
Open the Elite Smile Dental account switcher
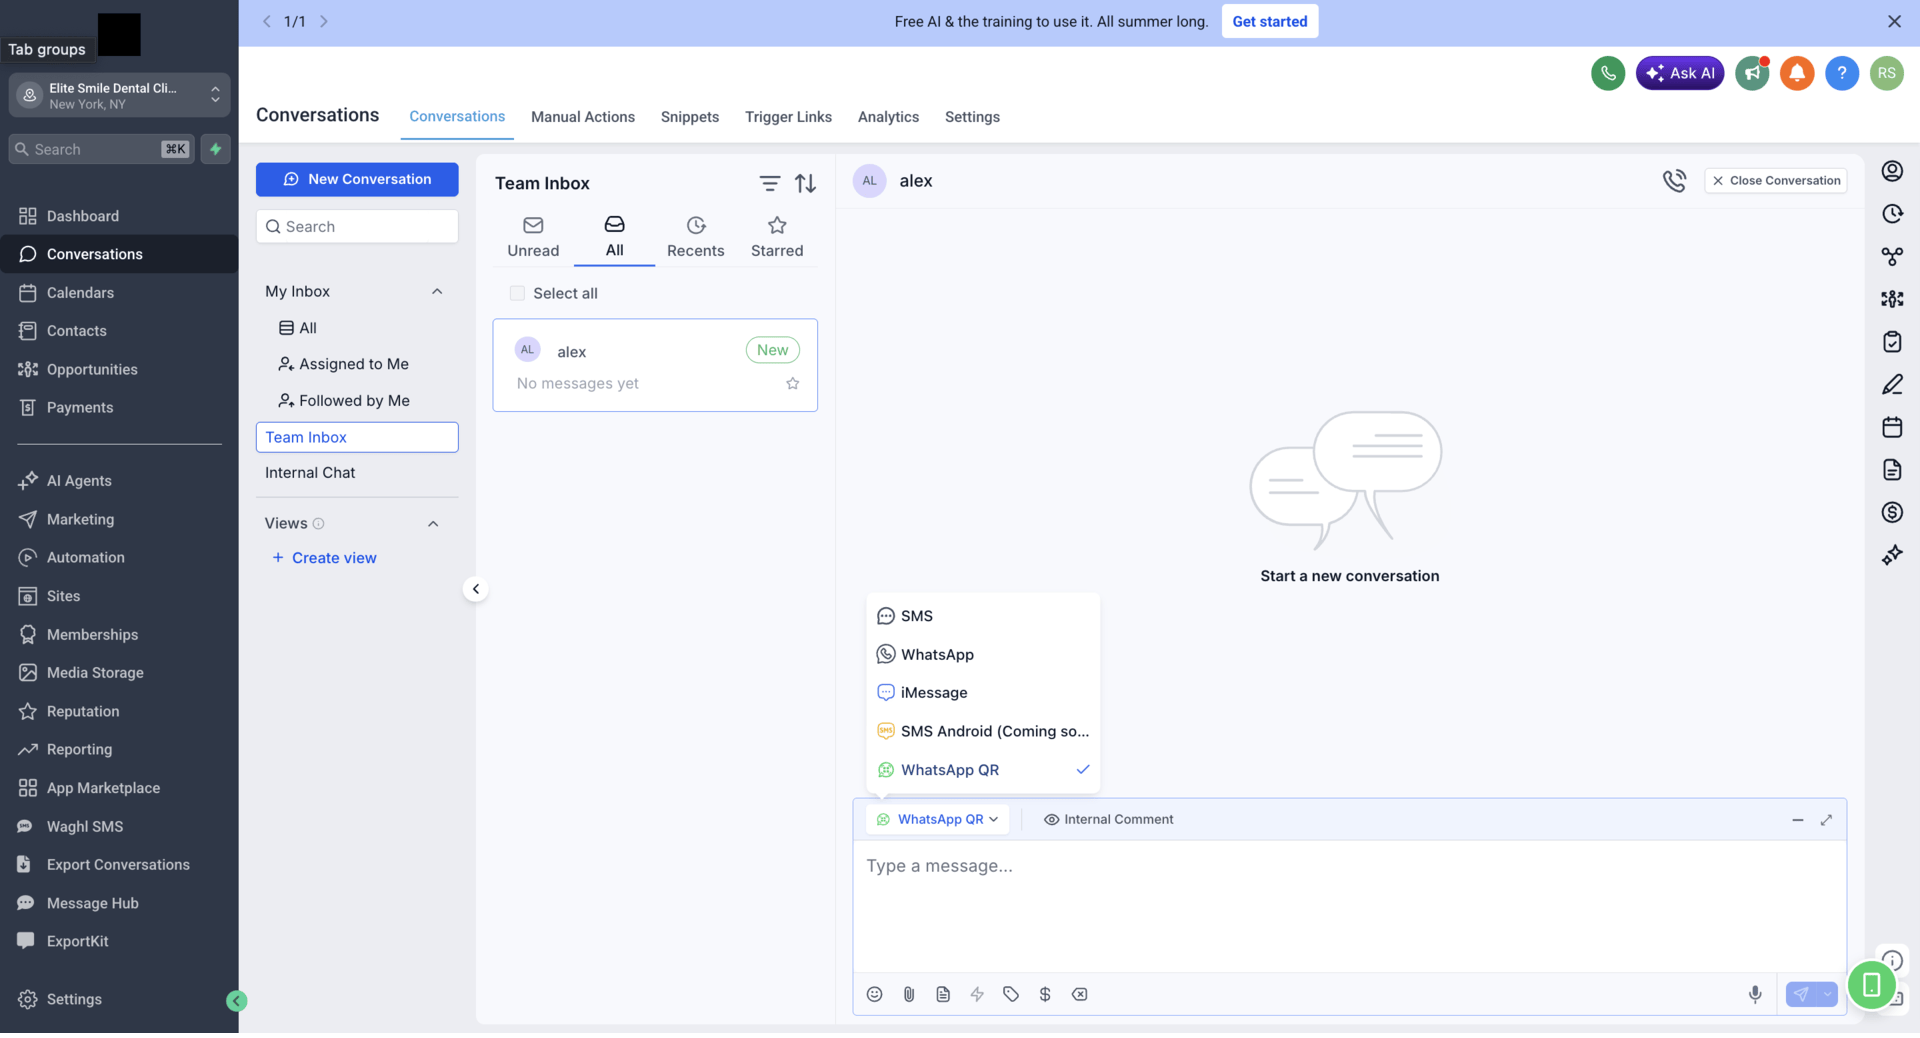[x=119, y=96]
